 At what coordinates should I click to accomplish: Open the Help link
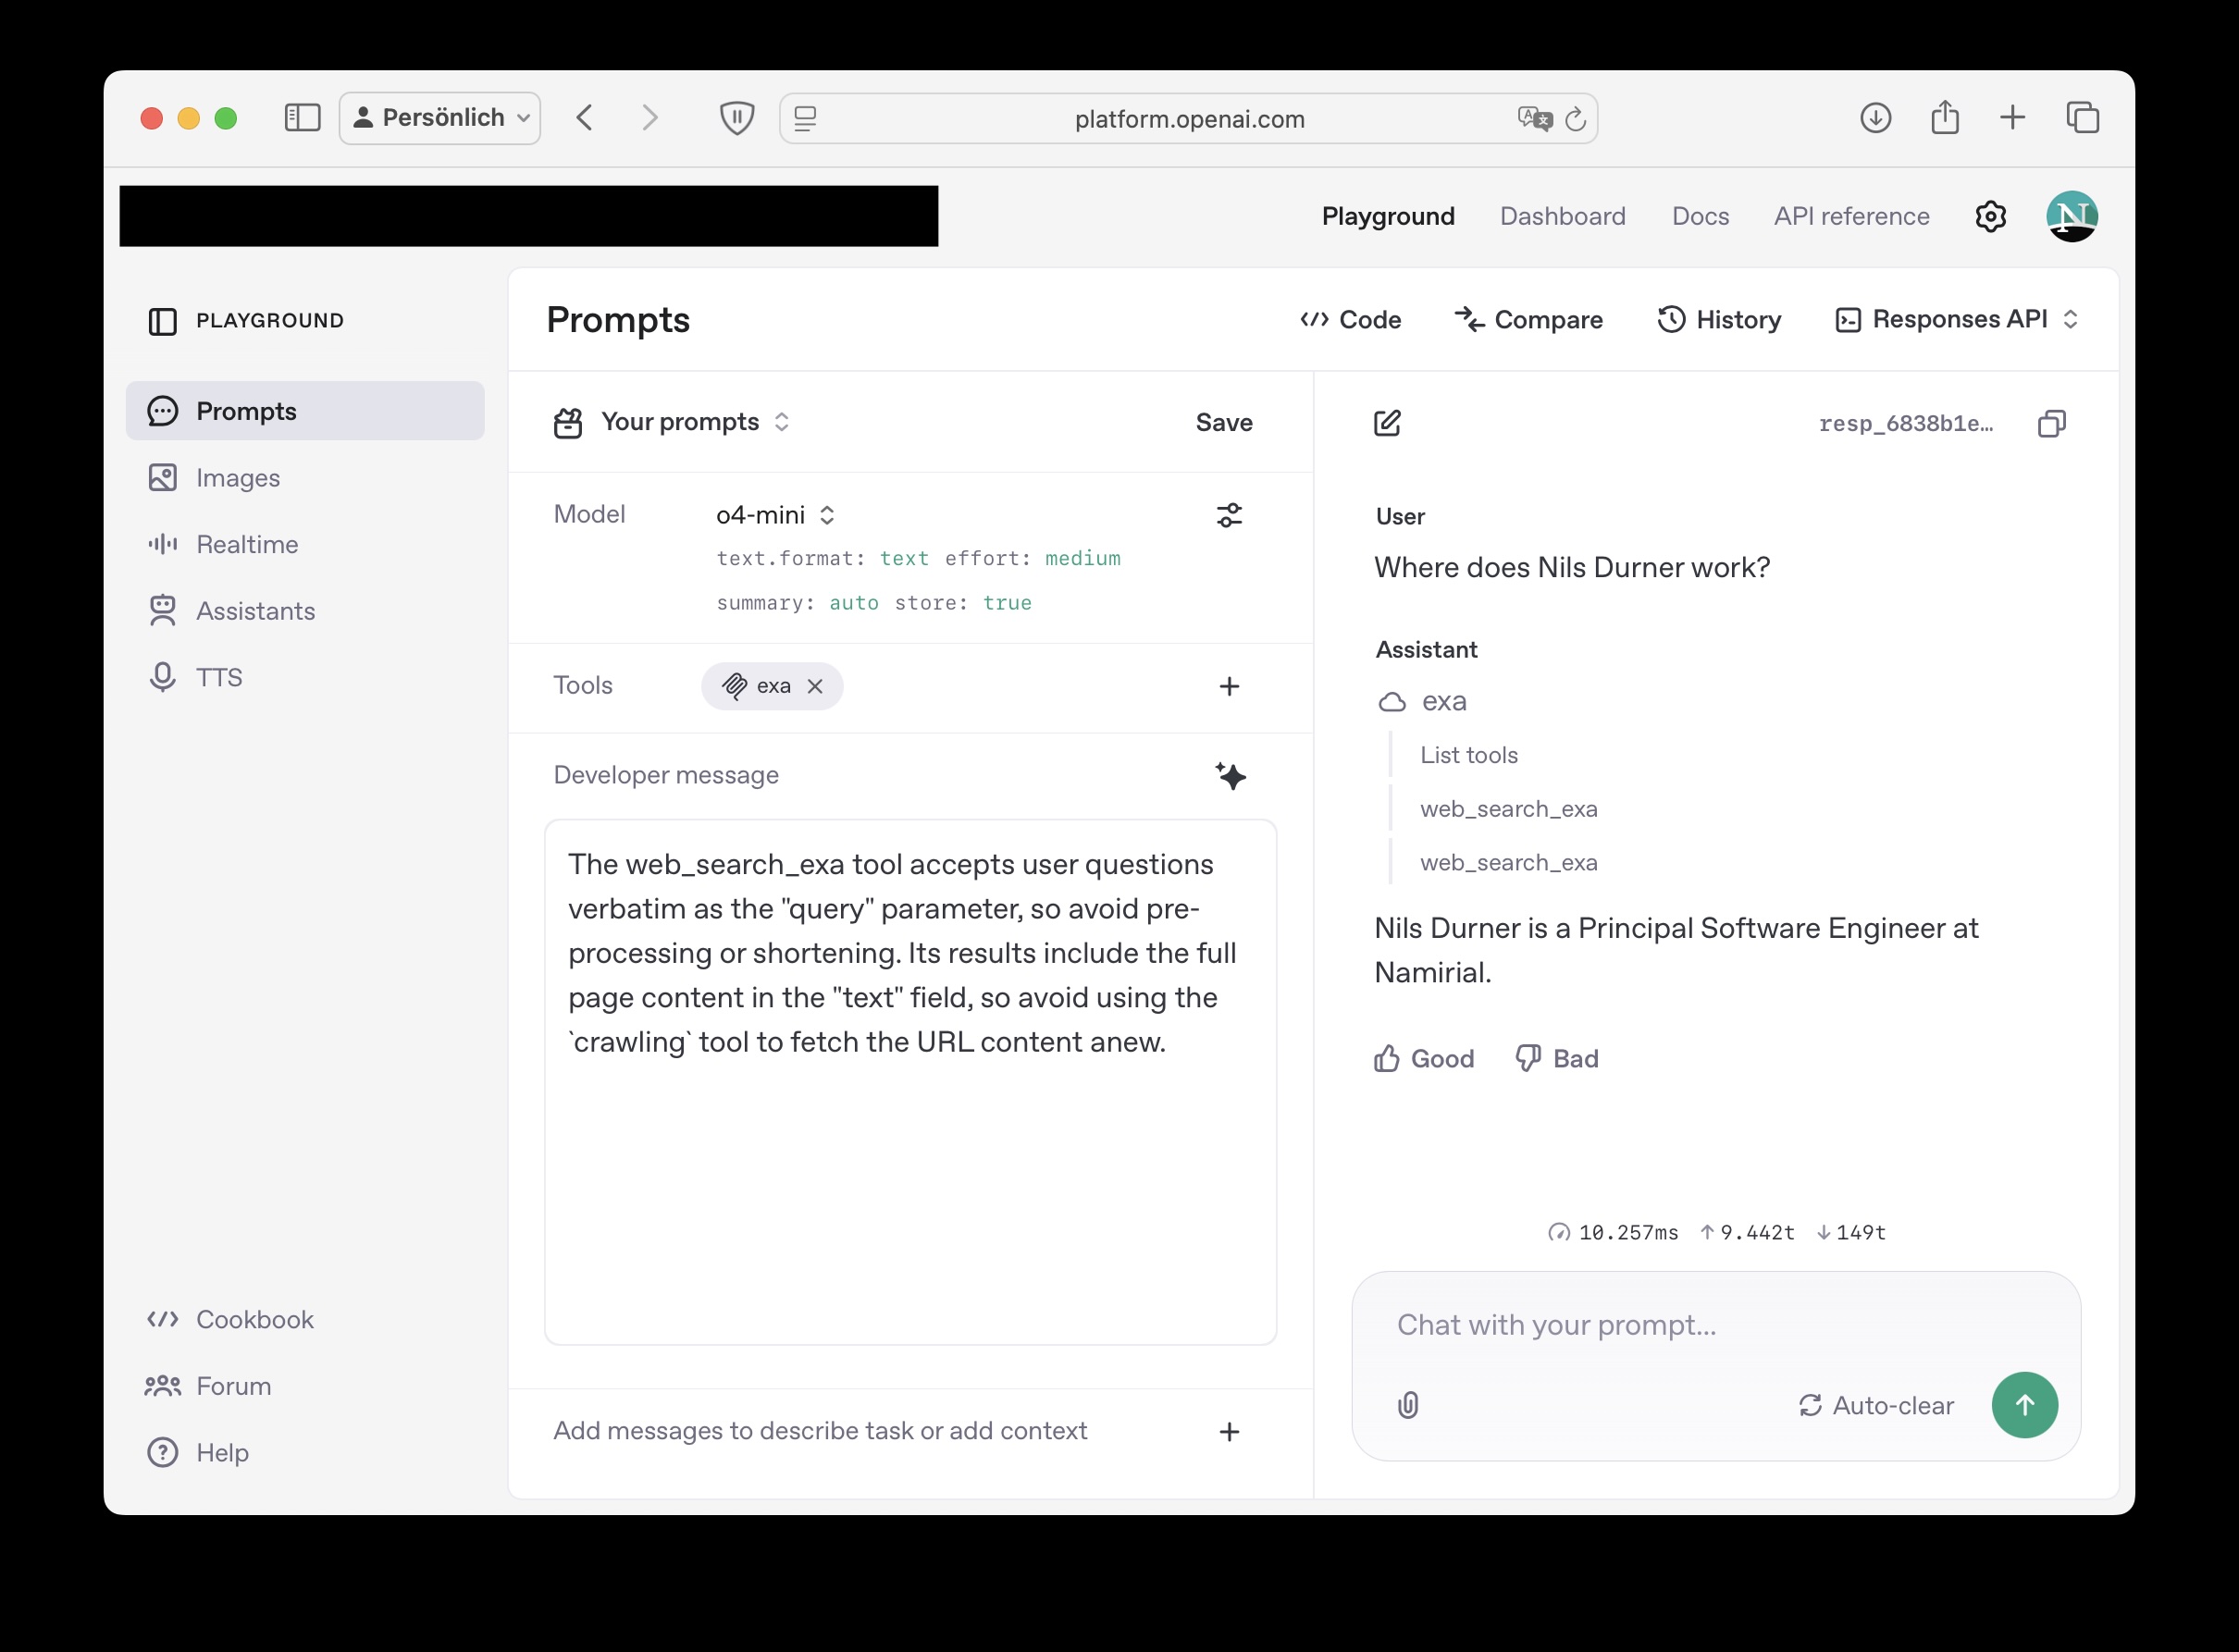[x=198, y=1452]
